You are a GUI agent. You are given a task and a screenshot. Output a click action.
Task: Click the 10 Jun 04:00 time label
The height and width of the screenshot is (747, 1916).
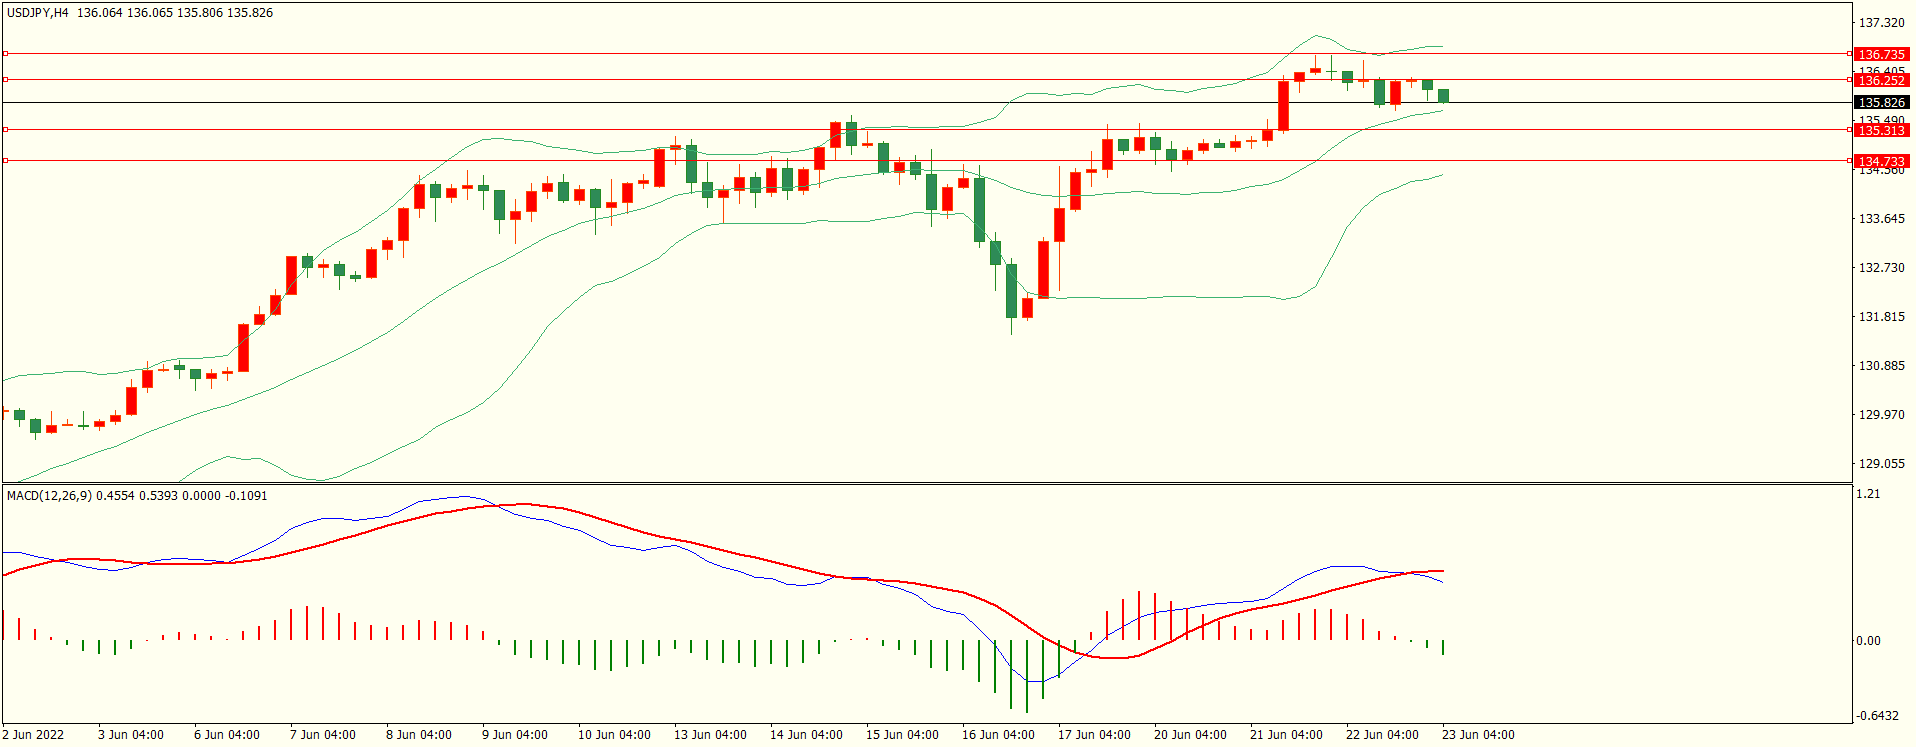point(614,735)
